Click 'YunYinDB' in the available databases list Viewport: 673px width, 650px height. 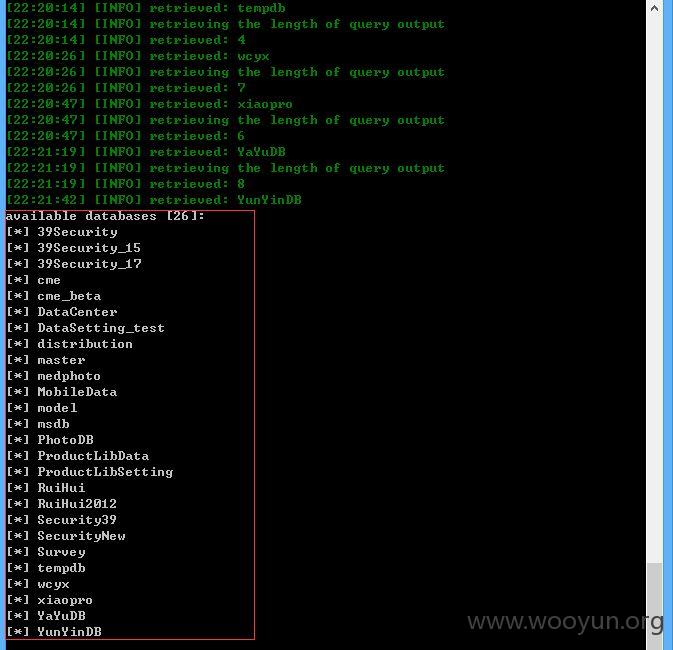point(54,632)
